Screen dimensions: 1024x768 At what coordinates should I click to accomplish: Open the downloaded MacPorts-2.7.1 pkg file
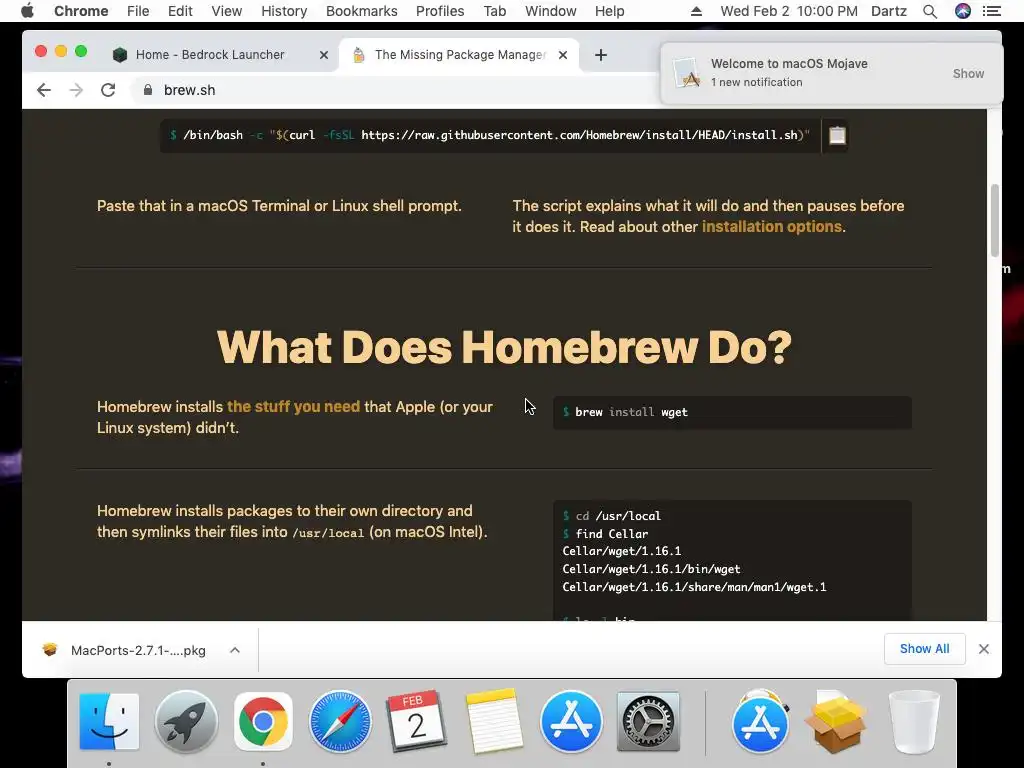coord(137,650)
